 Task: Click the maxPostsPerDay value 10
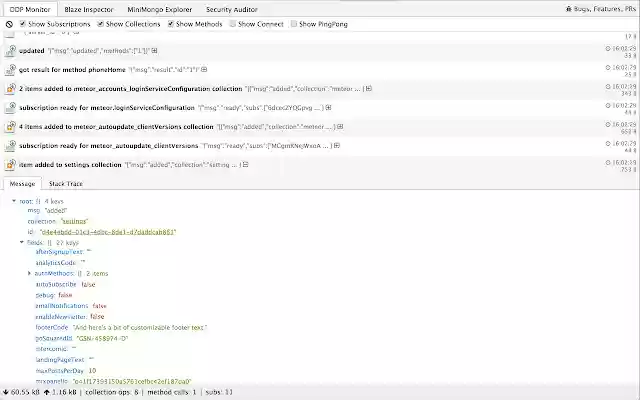click(92, 371)
